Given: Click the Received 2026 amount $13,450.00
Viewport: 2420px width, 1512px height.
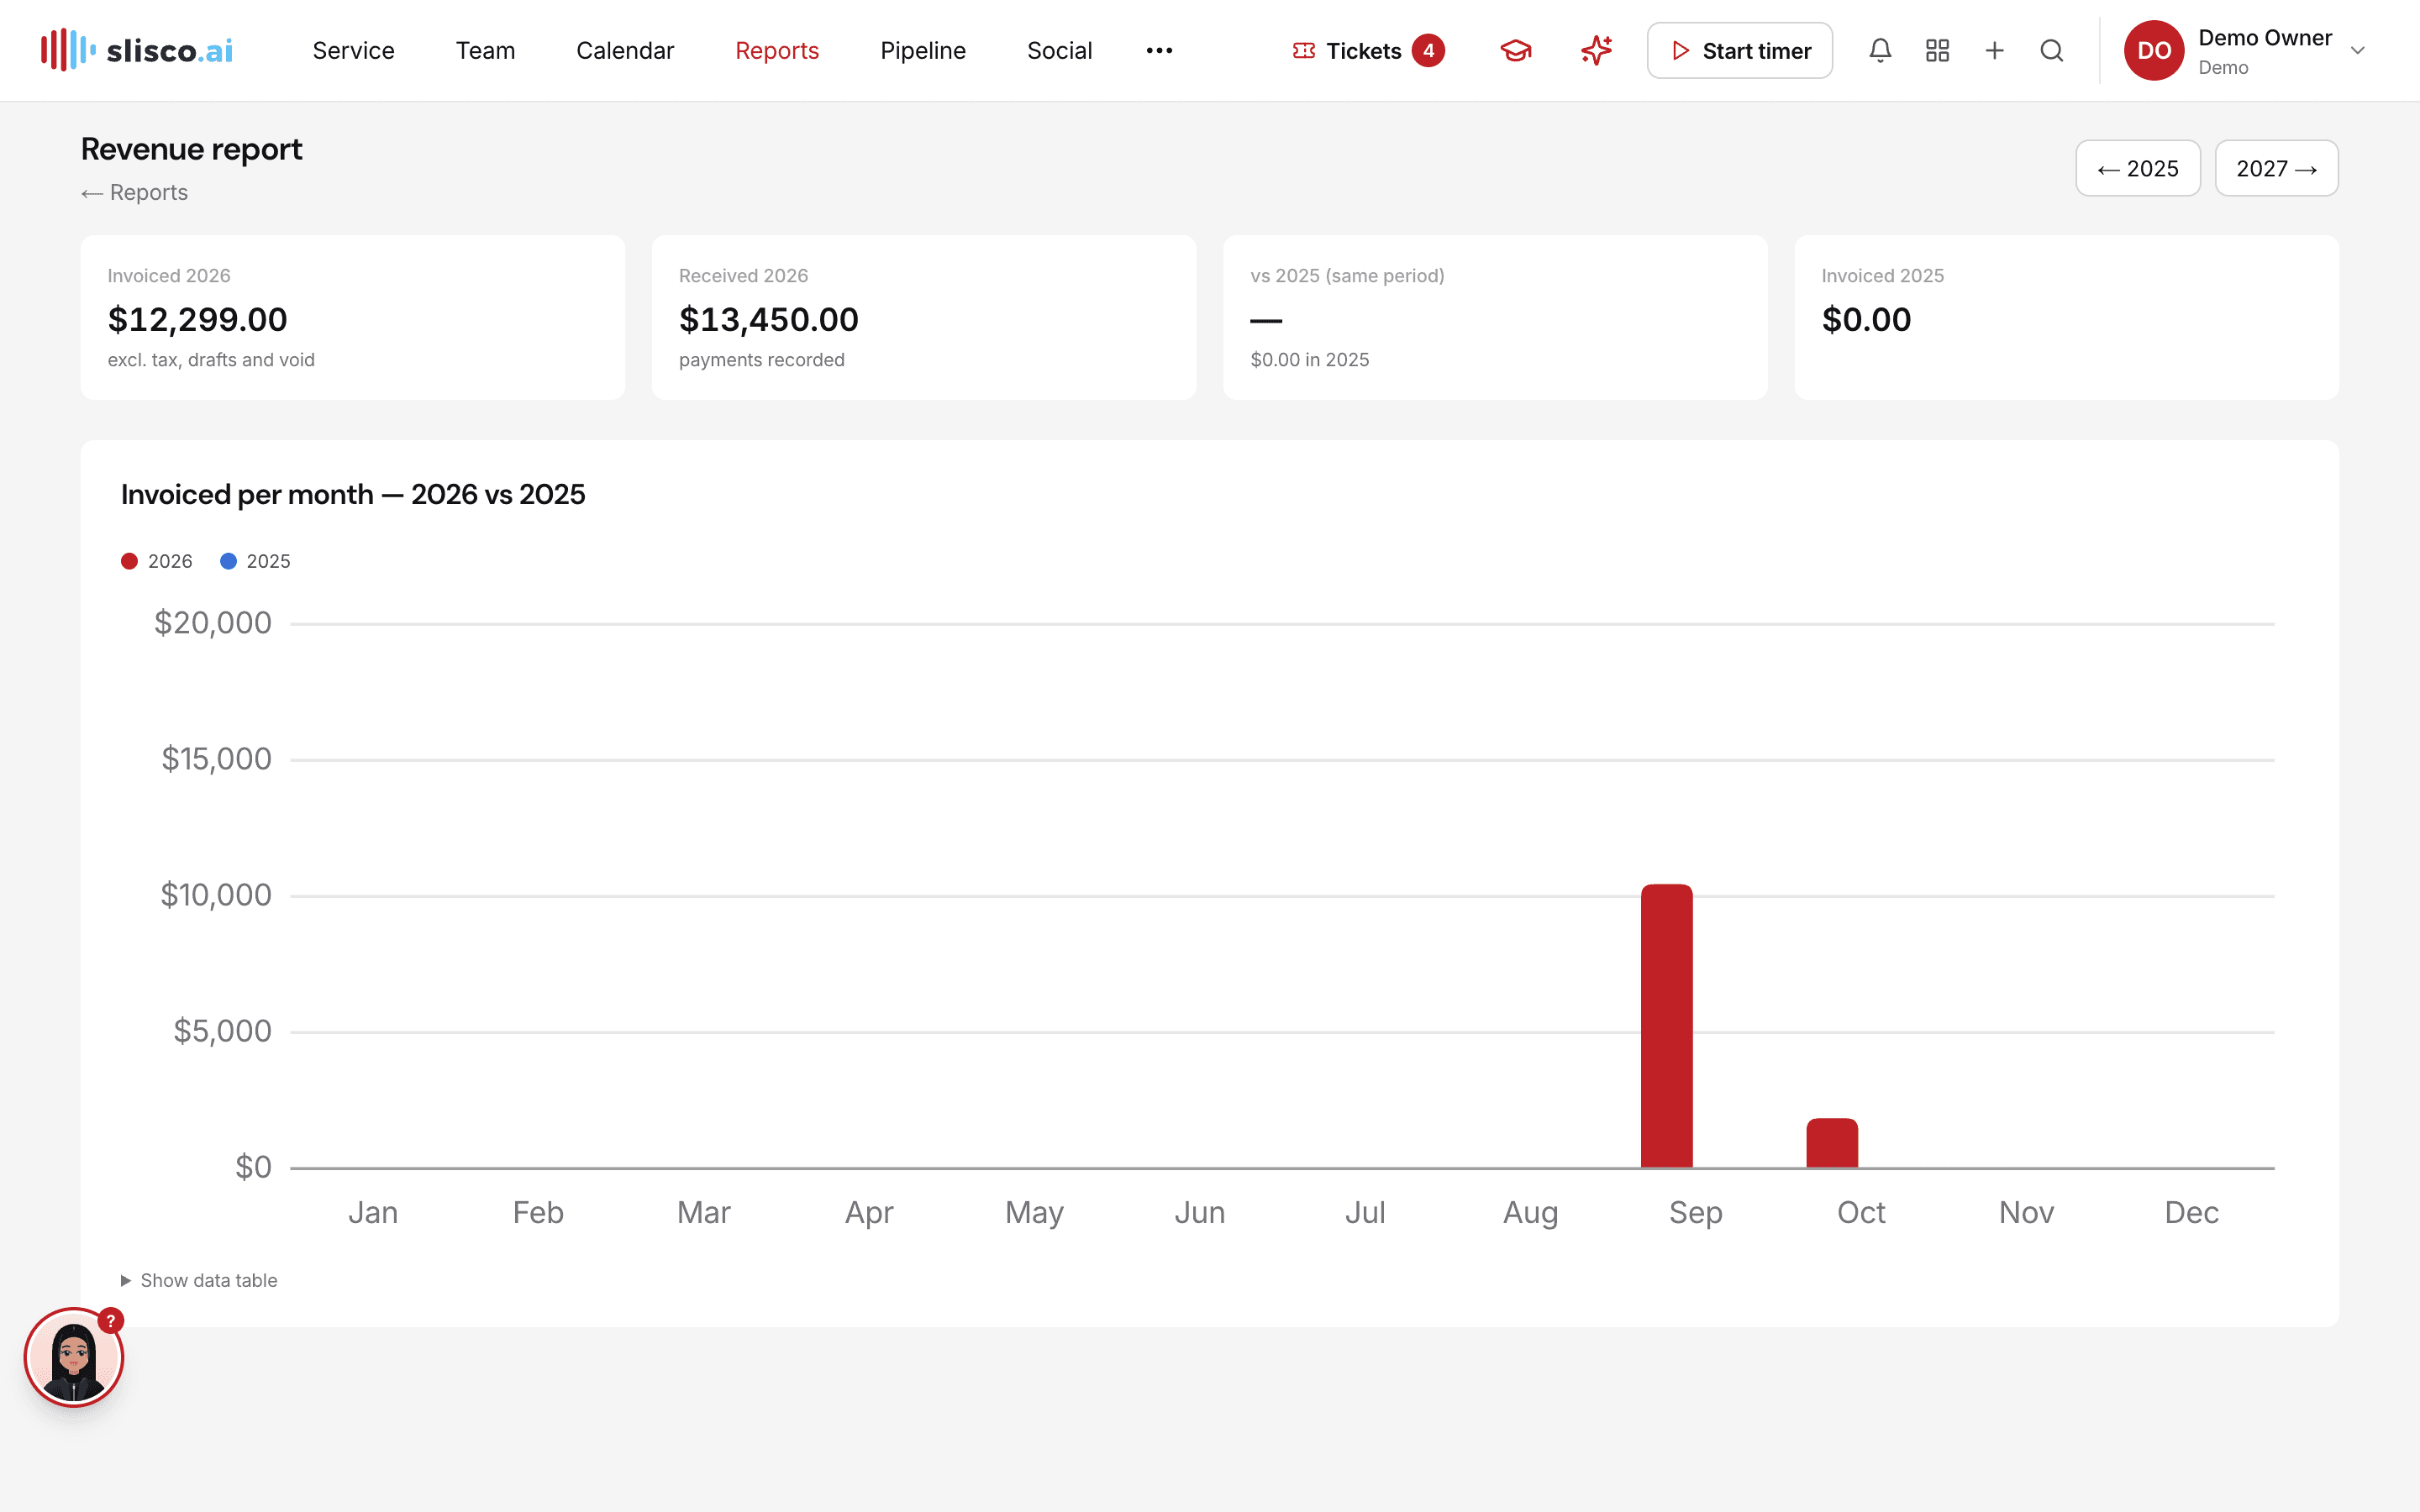Looking at the screenshot, I should pos(768,319).
